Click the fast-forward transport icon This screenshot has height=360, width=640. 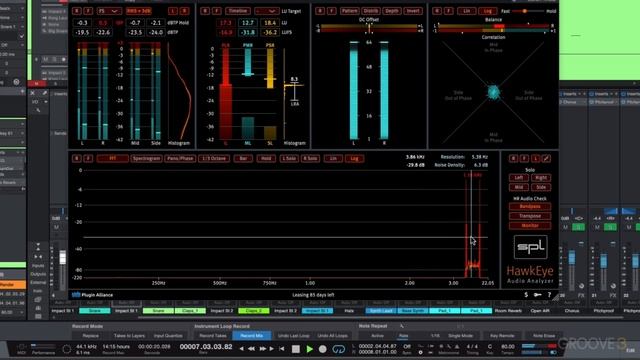(262, 349)
